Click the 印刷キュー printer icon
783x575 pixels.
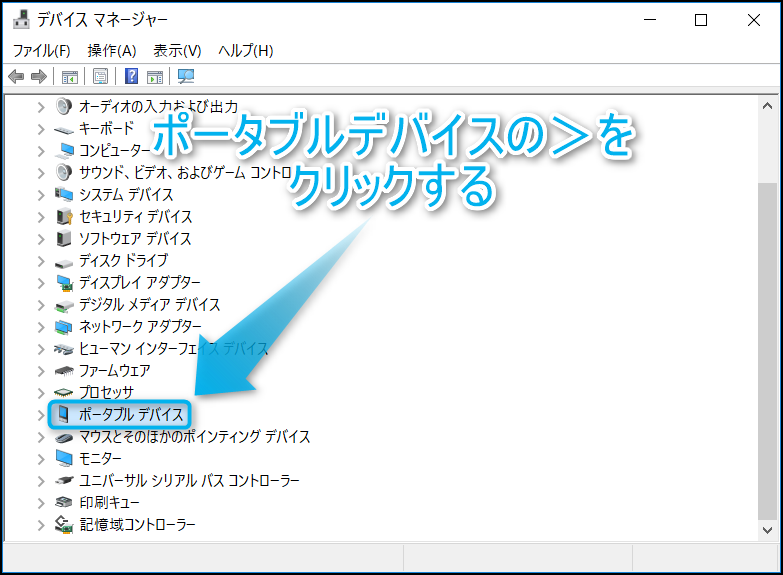tap(64, 502)
